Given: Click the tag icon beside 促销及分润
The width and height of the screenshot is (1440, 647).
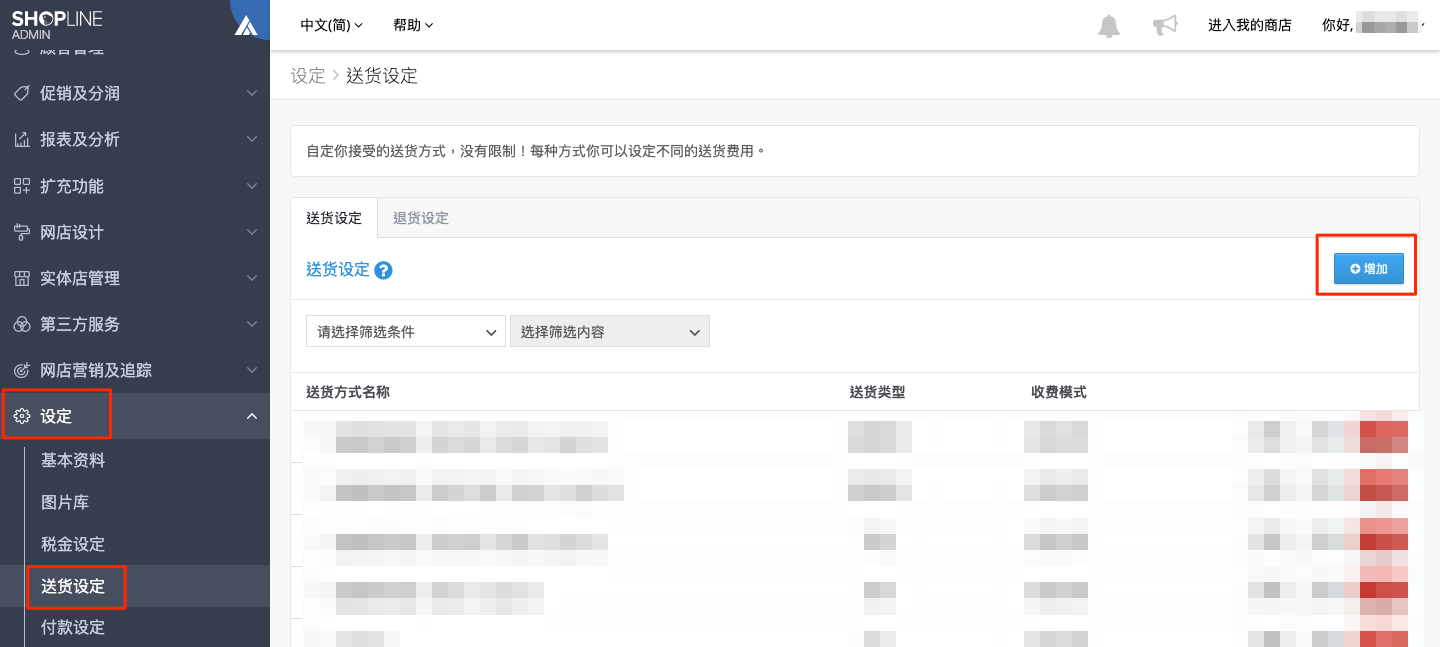Looking at the screenshot, I should [21, 93].
